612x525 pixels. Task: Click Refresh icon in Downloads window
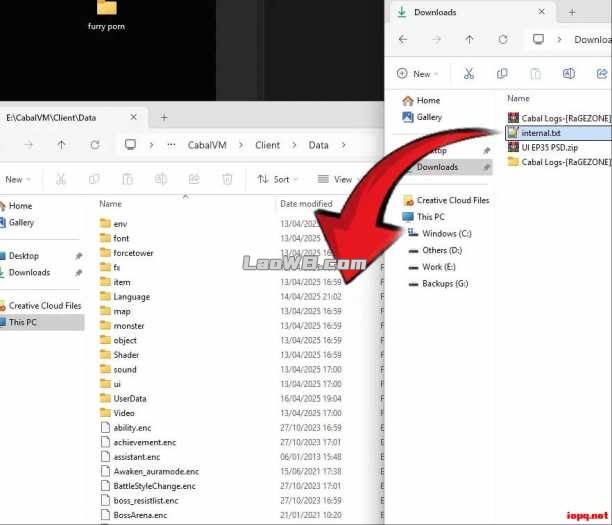pos(503,39)
